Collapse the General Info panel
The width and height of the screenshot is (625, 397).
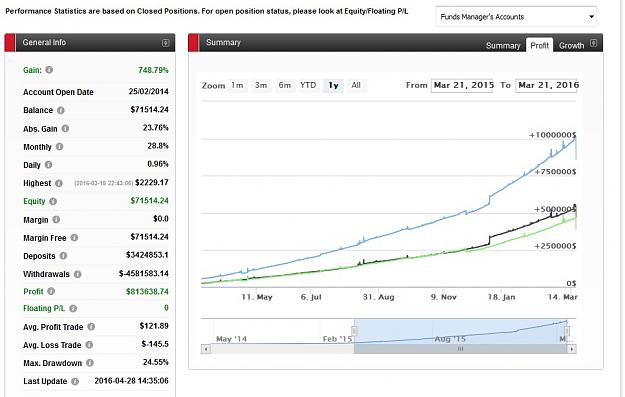pyautogui.click(x=165, y=43)
